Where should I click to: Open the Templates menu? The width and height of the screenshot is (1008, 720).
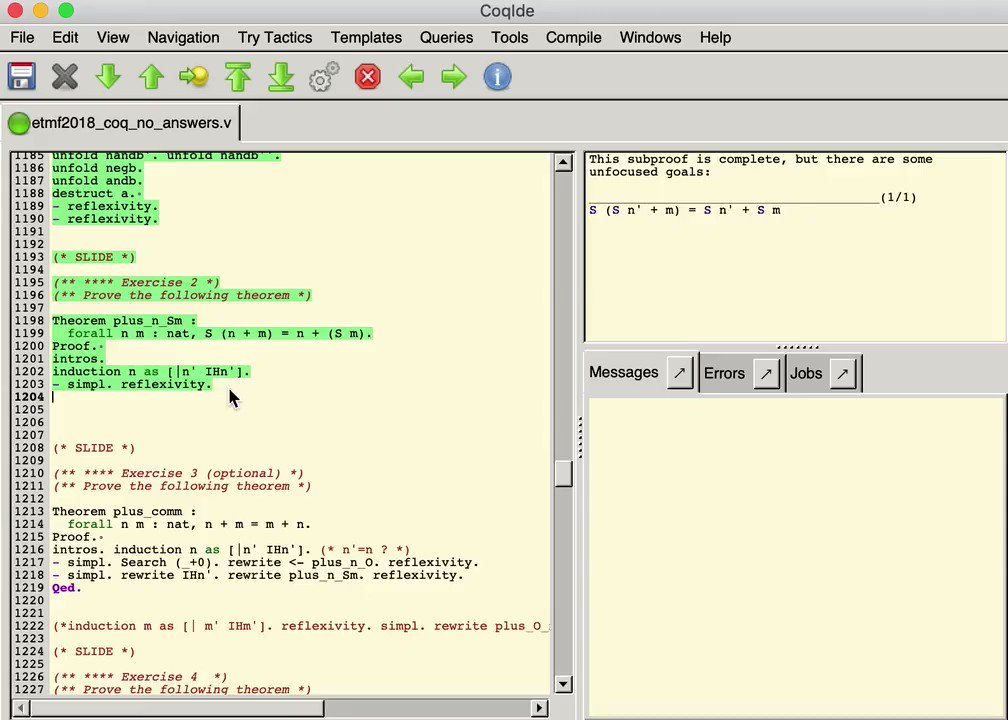(366, 37)
